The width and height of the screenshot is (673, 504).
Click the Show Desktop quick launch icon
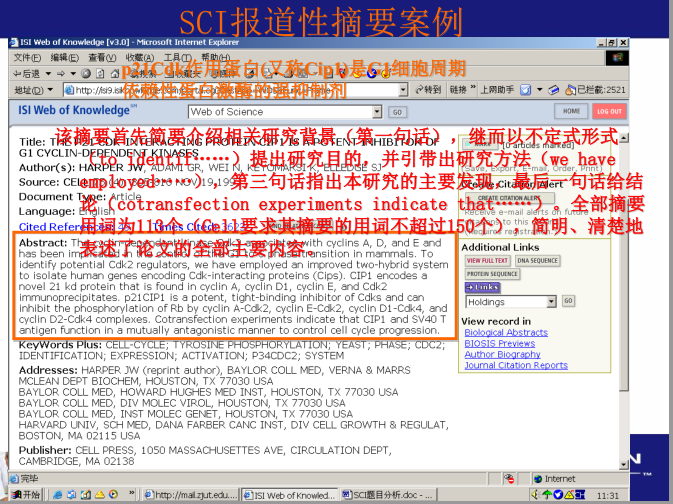[x=85, y=495]
